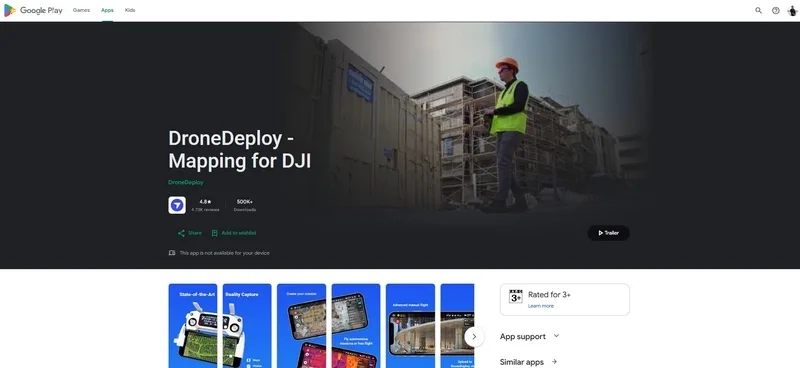Viewport: 800px width, 368px height.
Task: Open the Reality Capture screenshot
Action: pos(247,326)
